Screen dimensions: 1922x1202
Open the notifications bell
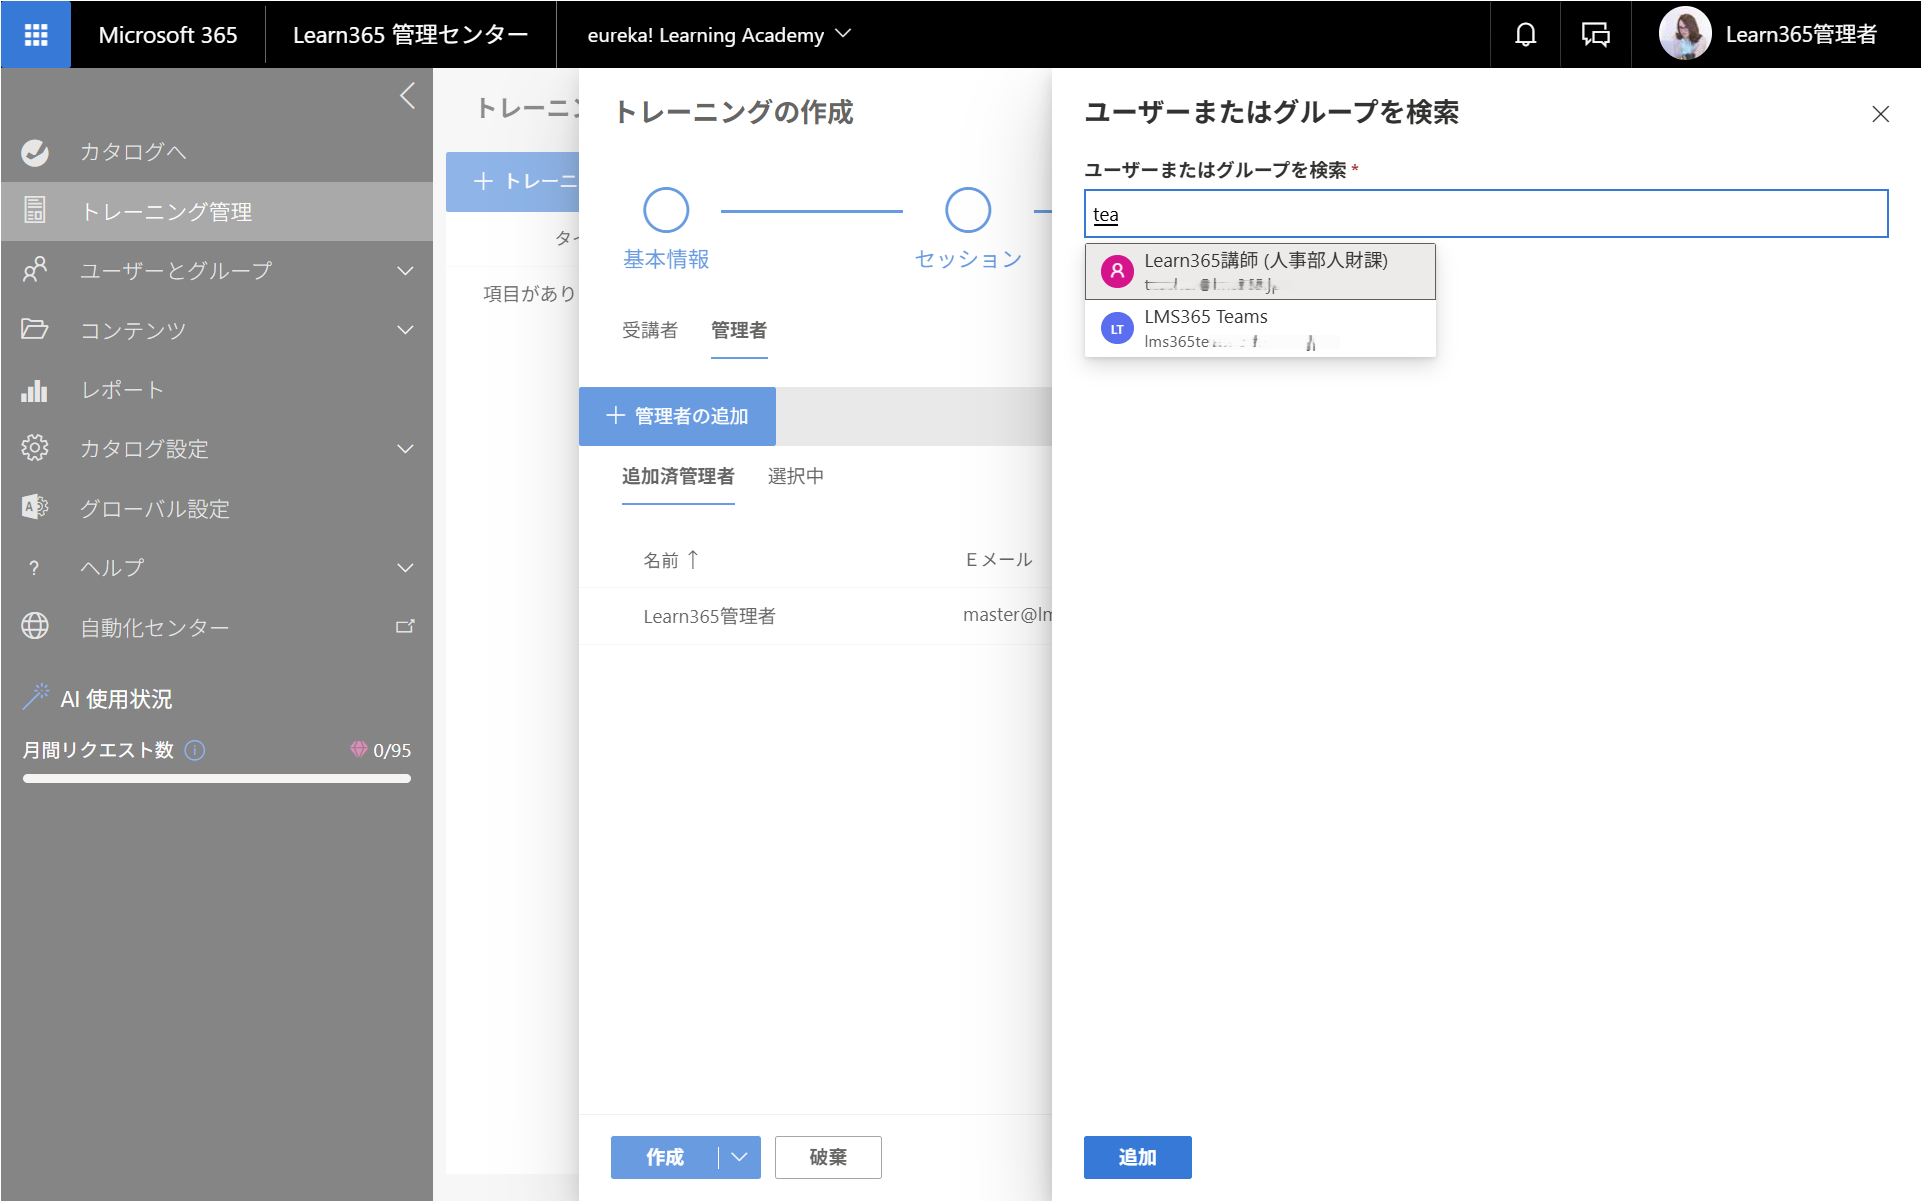click(1525, 35)
